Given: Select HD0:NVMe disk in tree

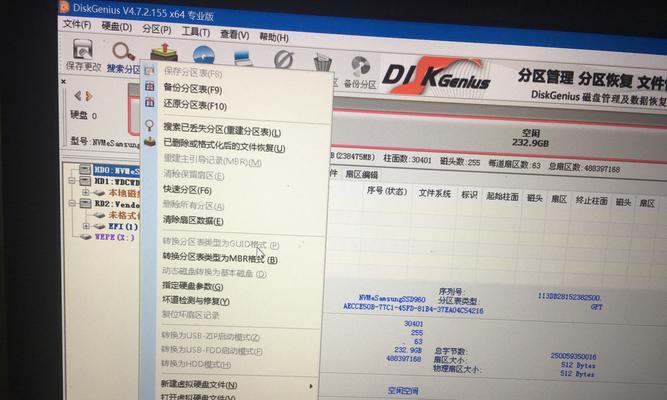Looking at the screenshot, I should [x=116, y=171].
